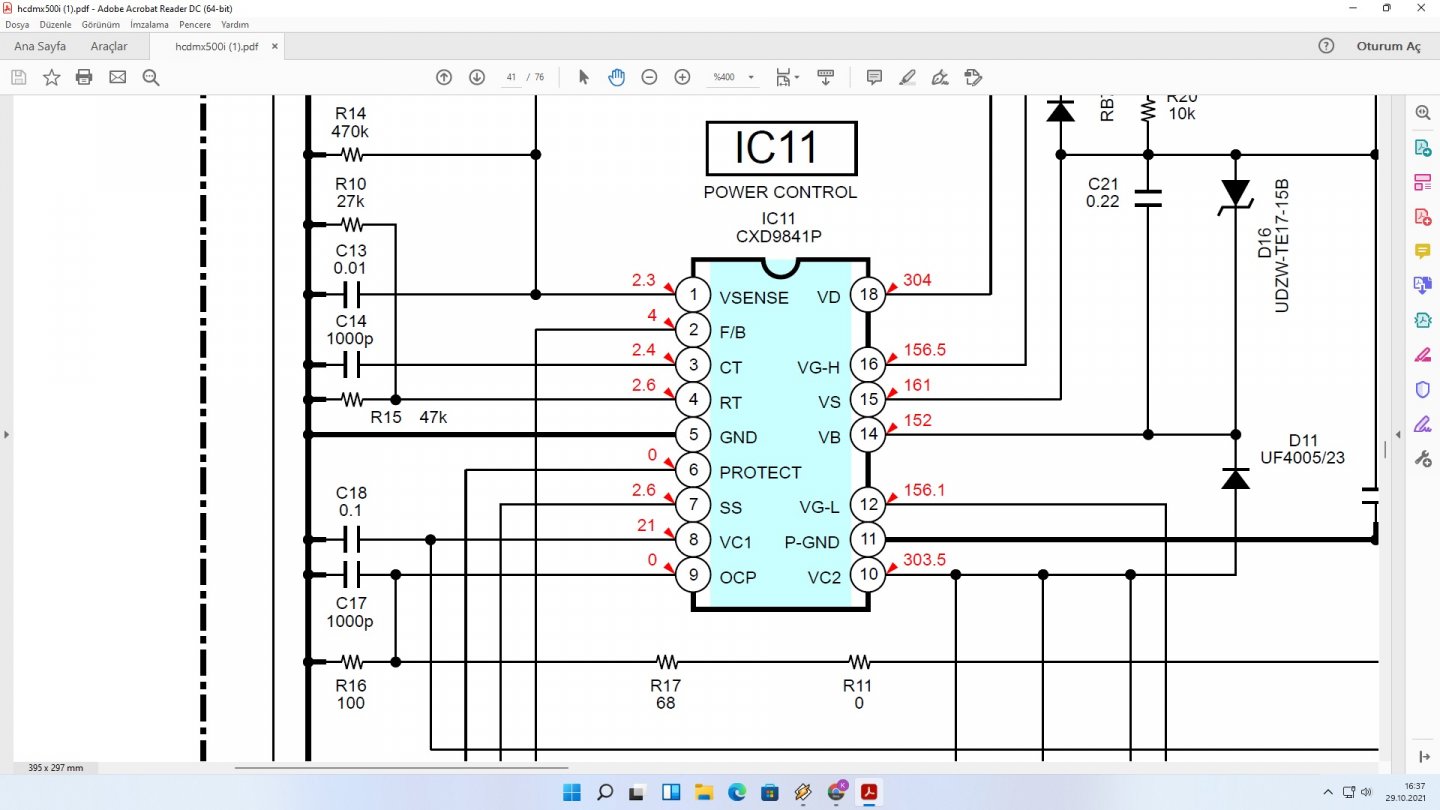Close the hcdmx500i (1).pdf tab
Viewport: 1440px width, 810px height.
point(275,46)
